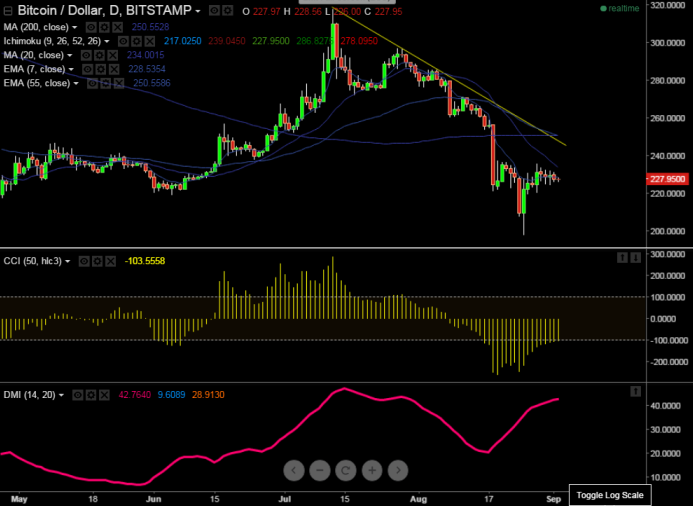Move the DMI pane up with arrow
Image resolution: width=693 pixels, height=506 pixels.
click(x=636, y=391)
